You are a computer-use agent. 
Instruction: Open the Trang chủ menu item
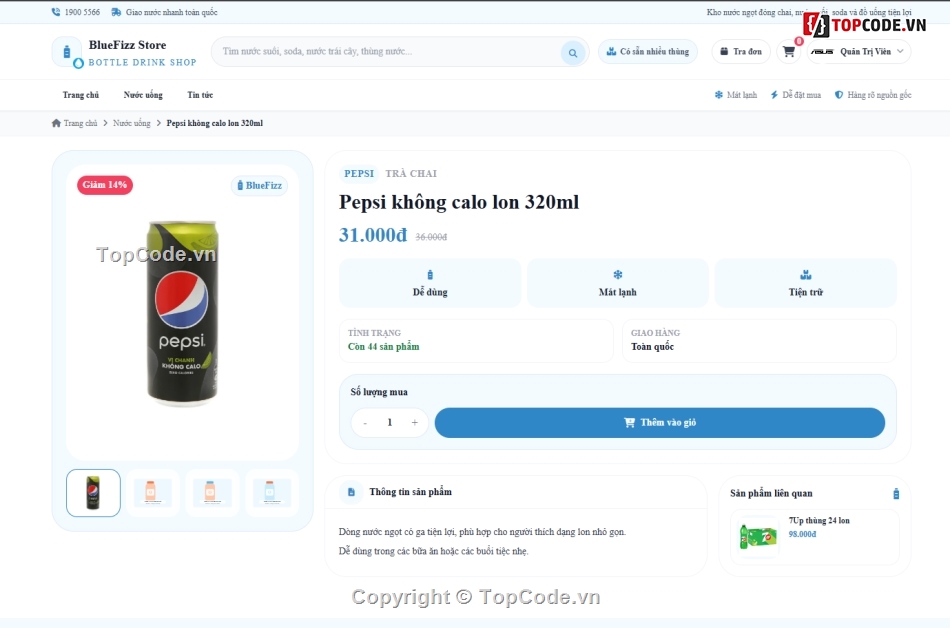(x=81, y=95)
